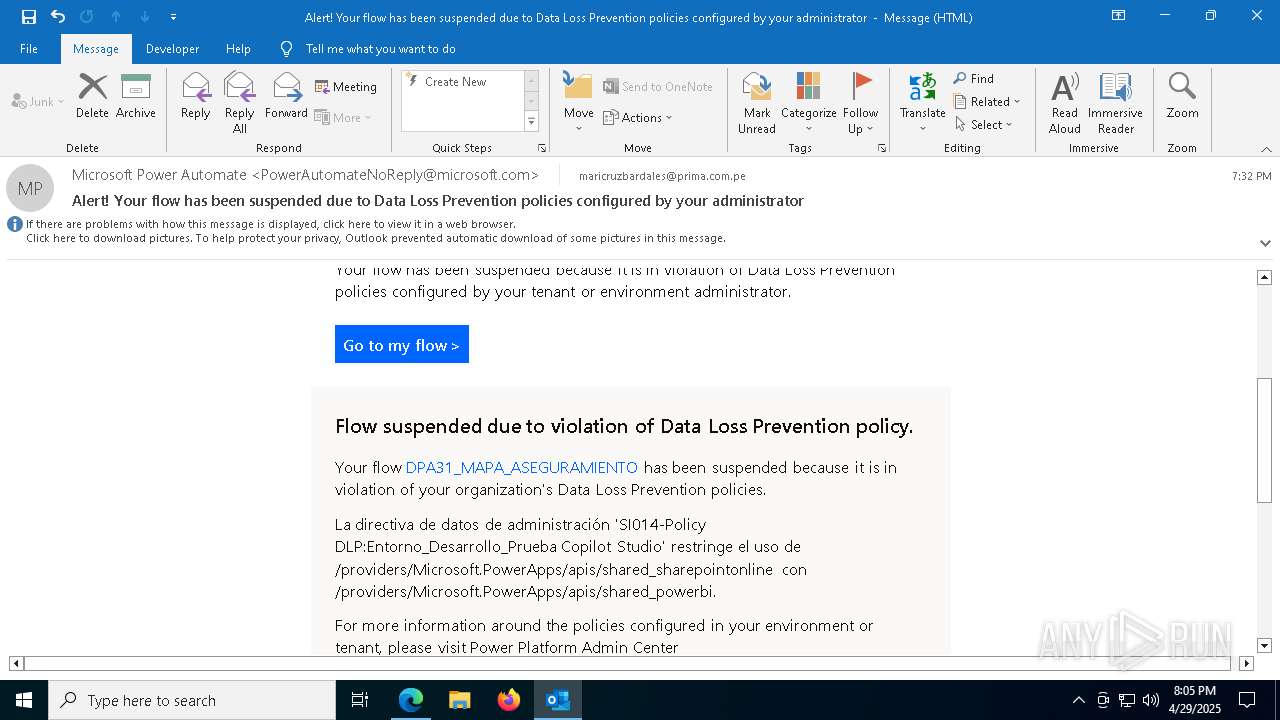Select Create New quick step
Viewport: 1280px width, 720px height.
(x=455, y=82)
